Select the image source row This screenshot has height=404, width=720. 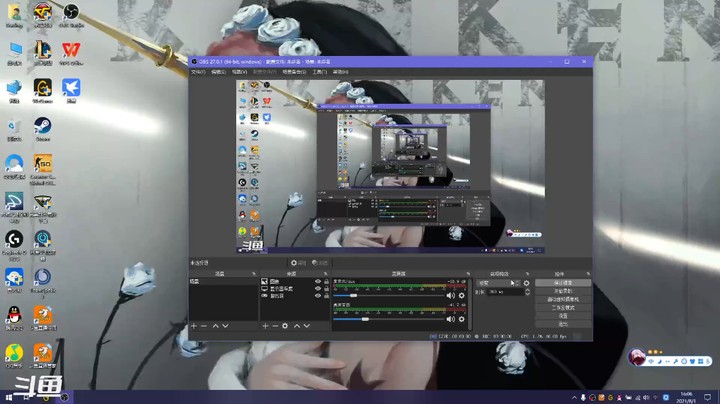(294, 281)
